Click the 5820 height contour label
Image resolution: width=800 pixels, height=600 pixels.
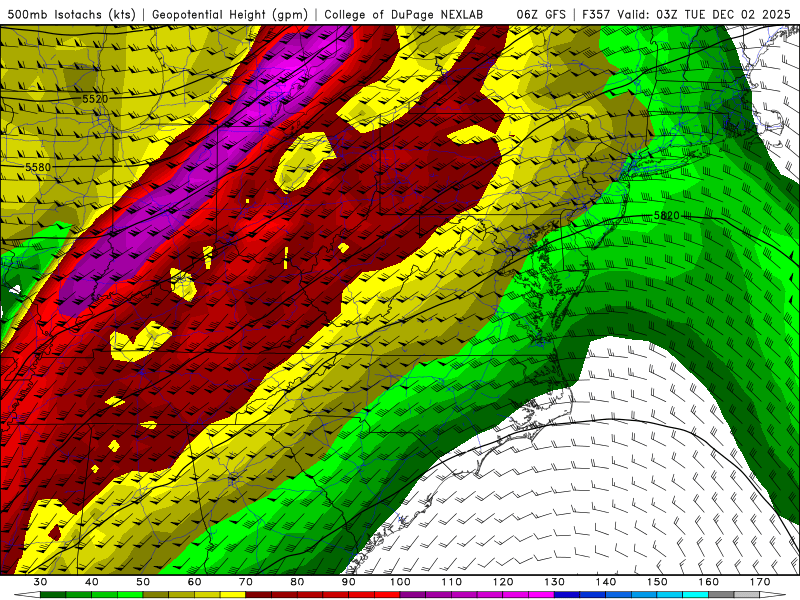667,215
